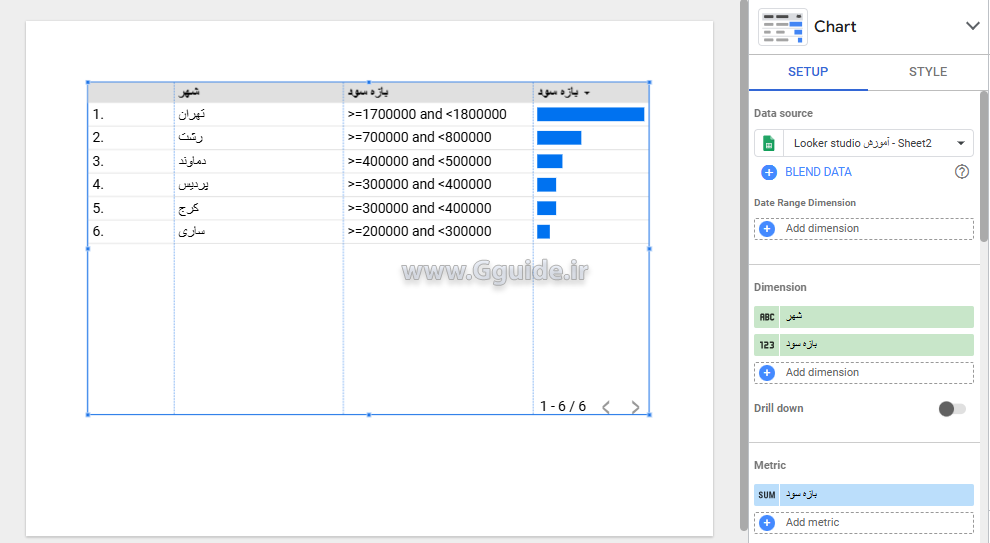Screen dimensions: 990x543
Task: Click the SUM aggregation icon on metric
Action: (x=767, y=495)
